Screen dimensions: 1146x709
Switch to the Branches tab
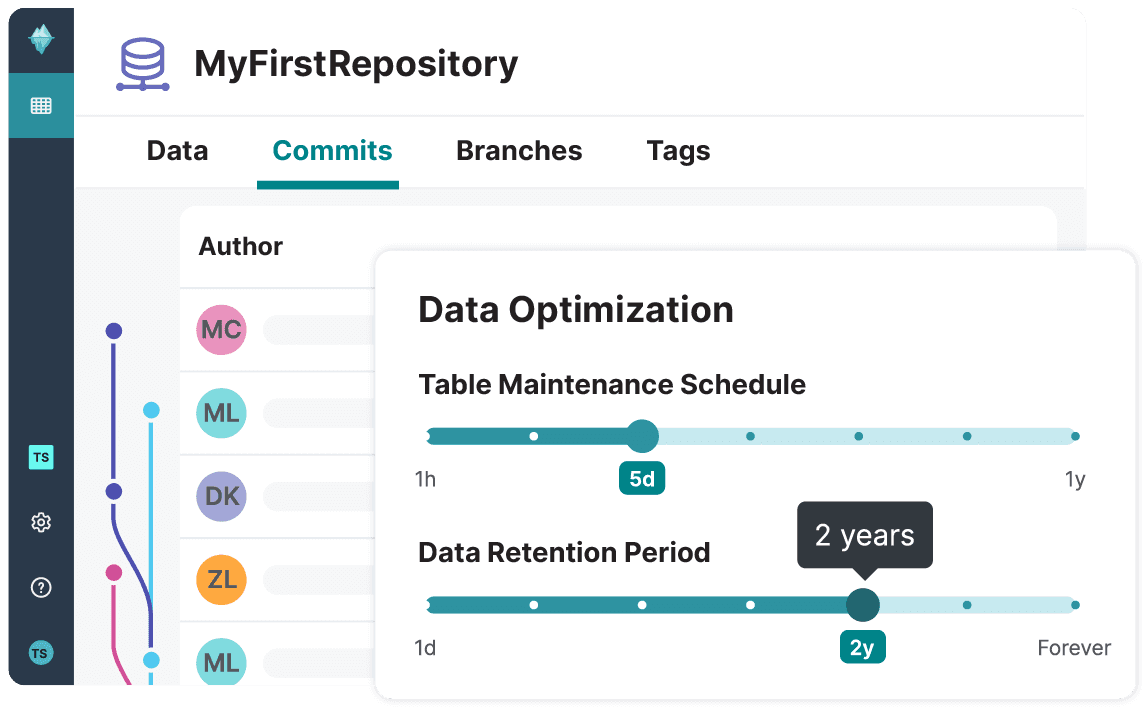(x=519, y=151)
